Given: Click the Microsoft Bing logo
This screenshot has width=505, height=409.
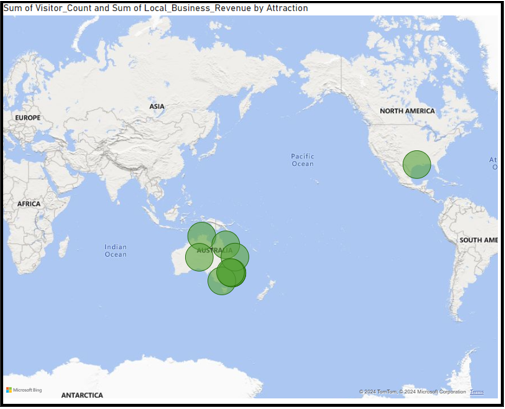Looking at the screenshot, I should (x=24, y=390).
